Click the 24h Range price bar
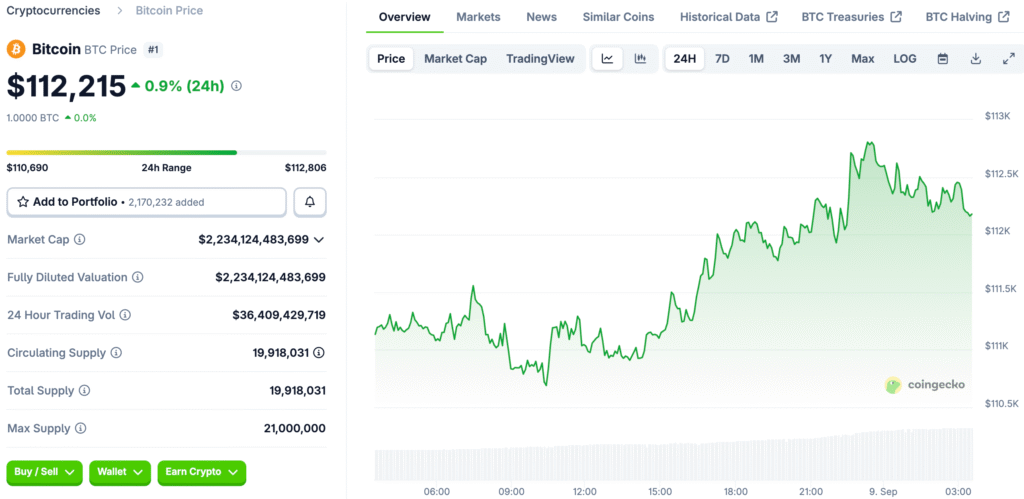This screenshot has width=1024, height=499. coord(166,152)
